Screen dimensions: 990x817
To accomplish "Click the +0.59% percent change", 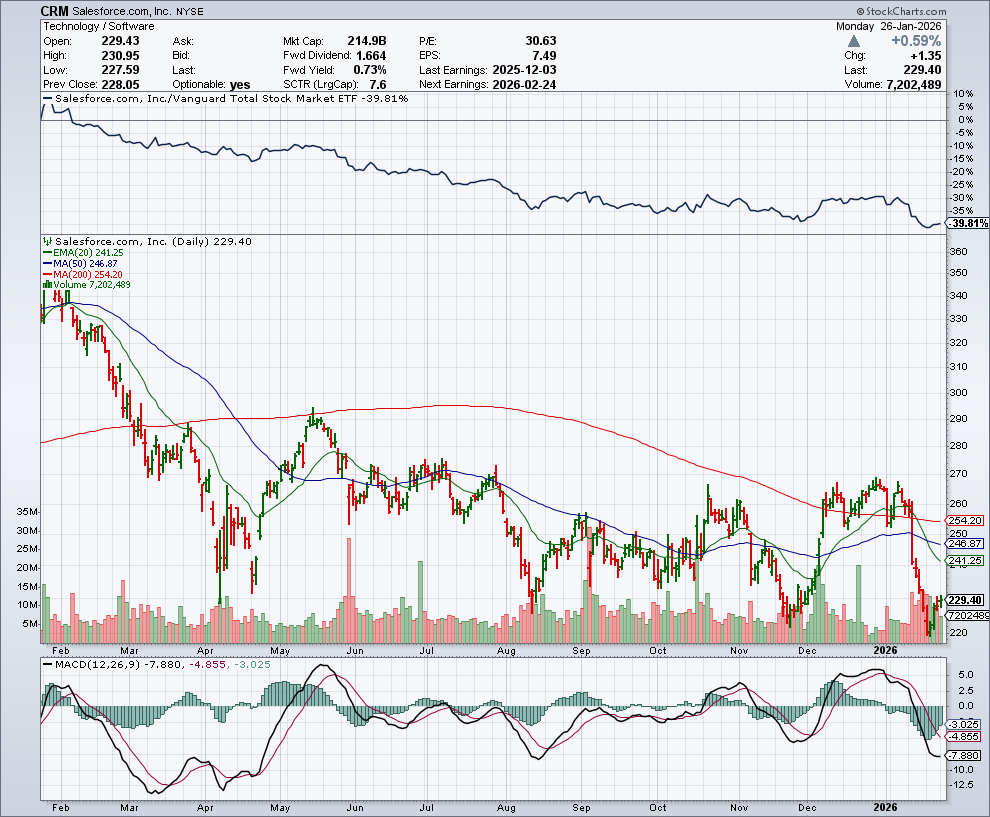I will coord(915,40).
